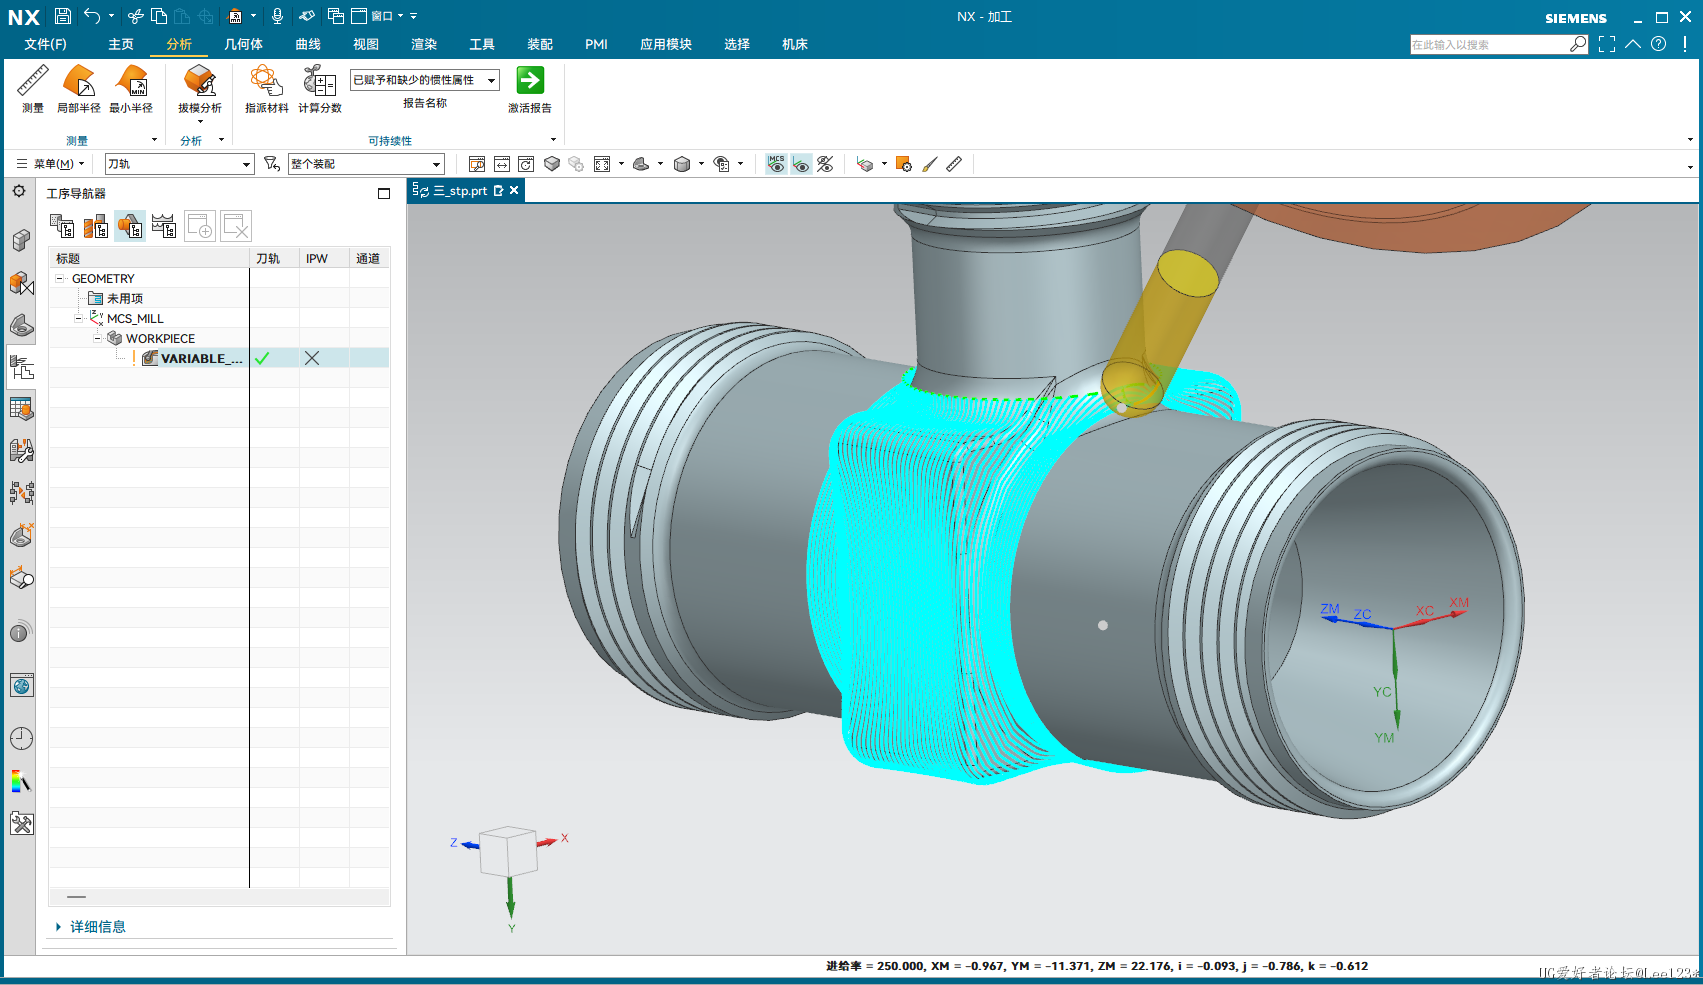Collapse the ribbon with the caret icon
The height and width of the screenshot is (985, 1703).
pos(1633,44)
